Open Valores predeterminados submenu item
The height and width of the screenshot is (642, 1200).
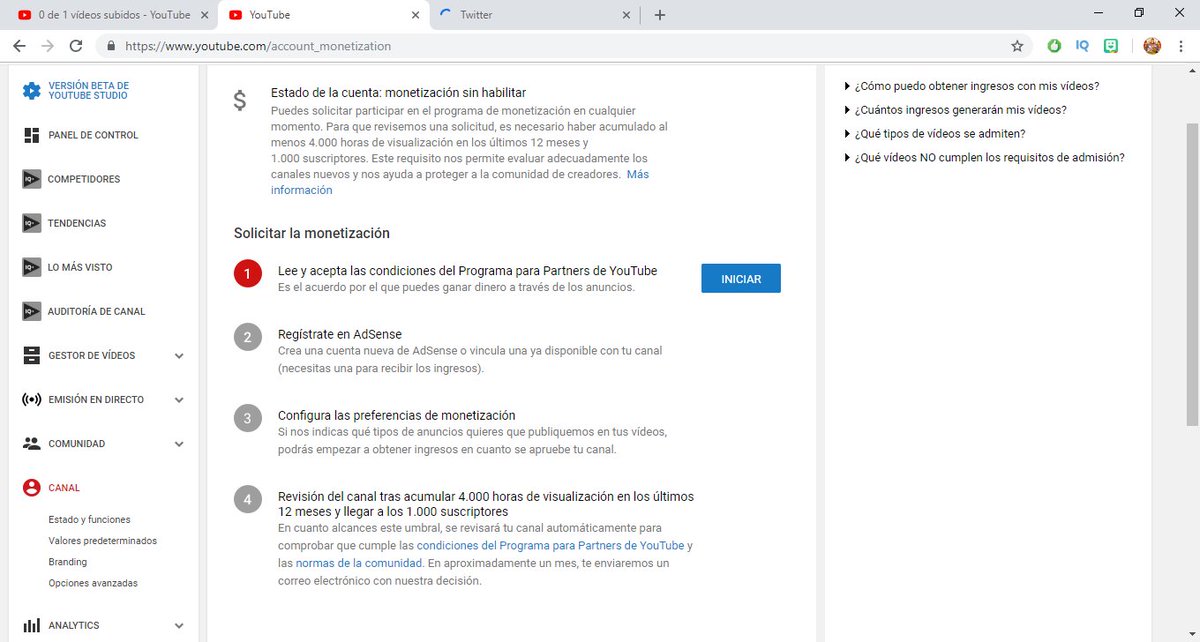(x=102, y=541)
